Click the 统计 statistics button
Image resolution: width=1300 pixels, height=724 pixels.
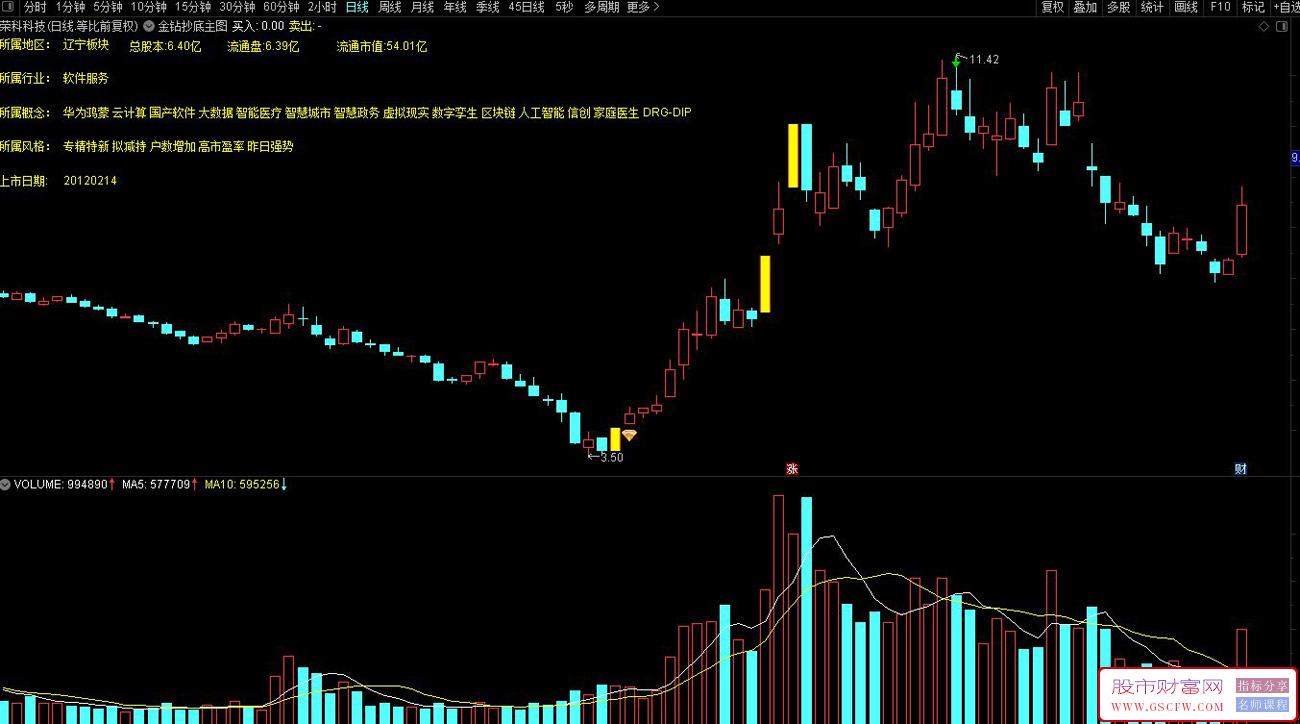[x=1152, y=7]
